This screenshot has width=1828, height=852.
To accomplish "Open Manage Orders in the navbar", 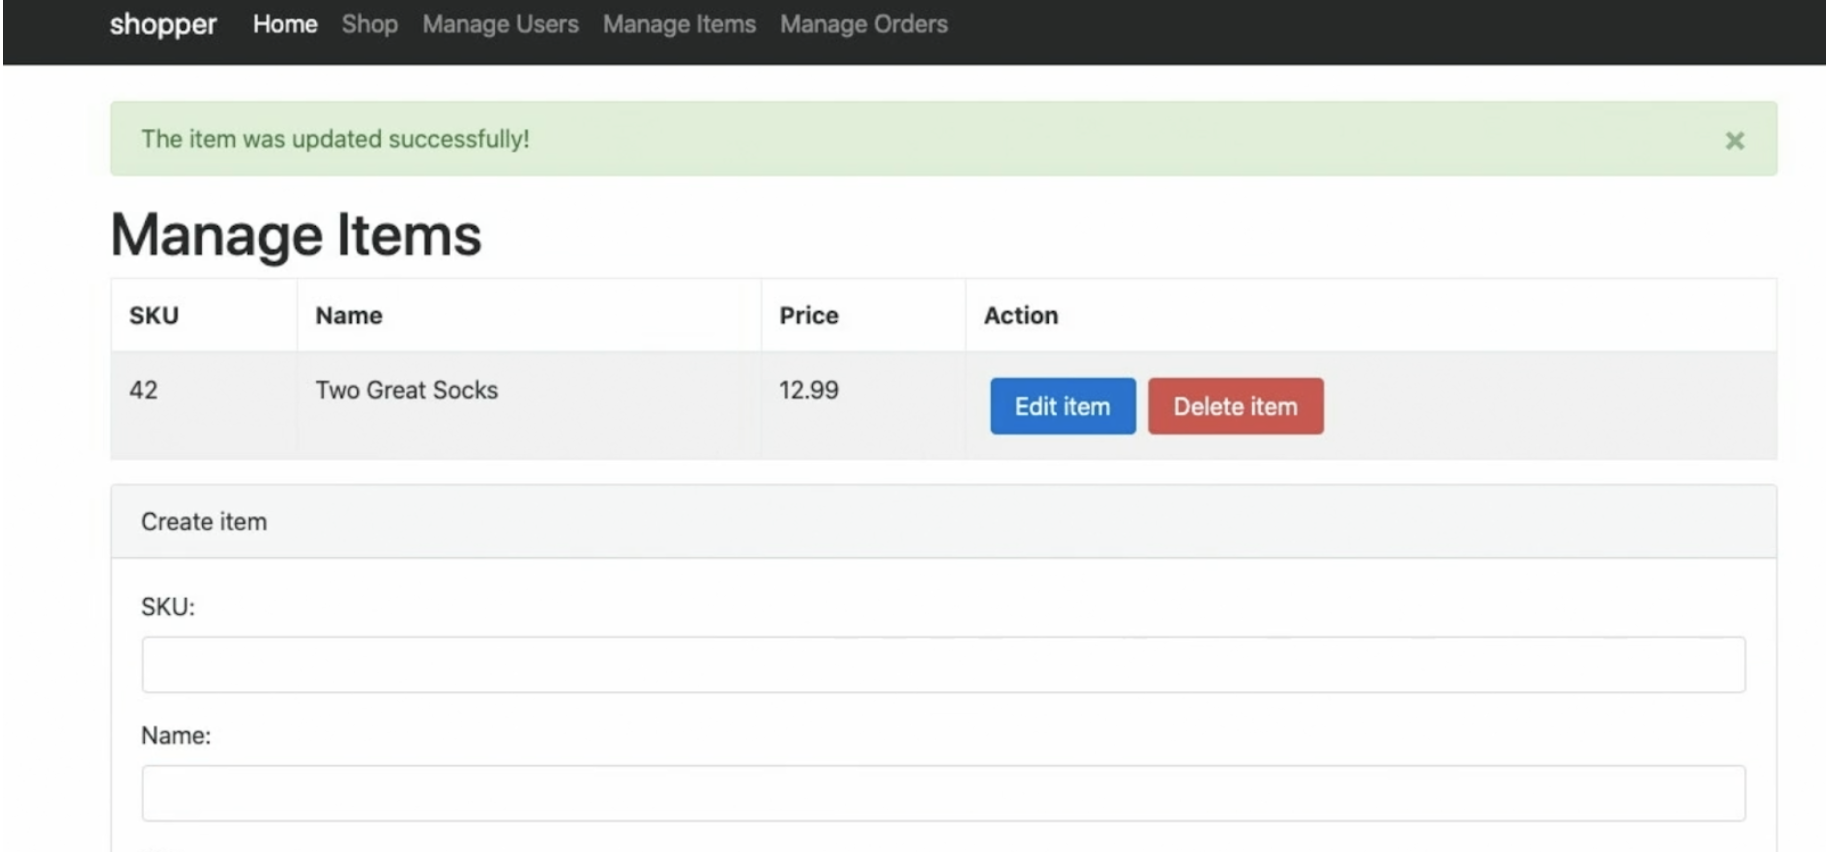I will click(x=863, y=24).
